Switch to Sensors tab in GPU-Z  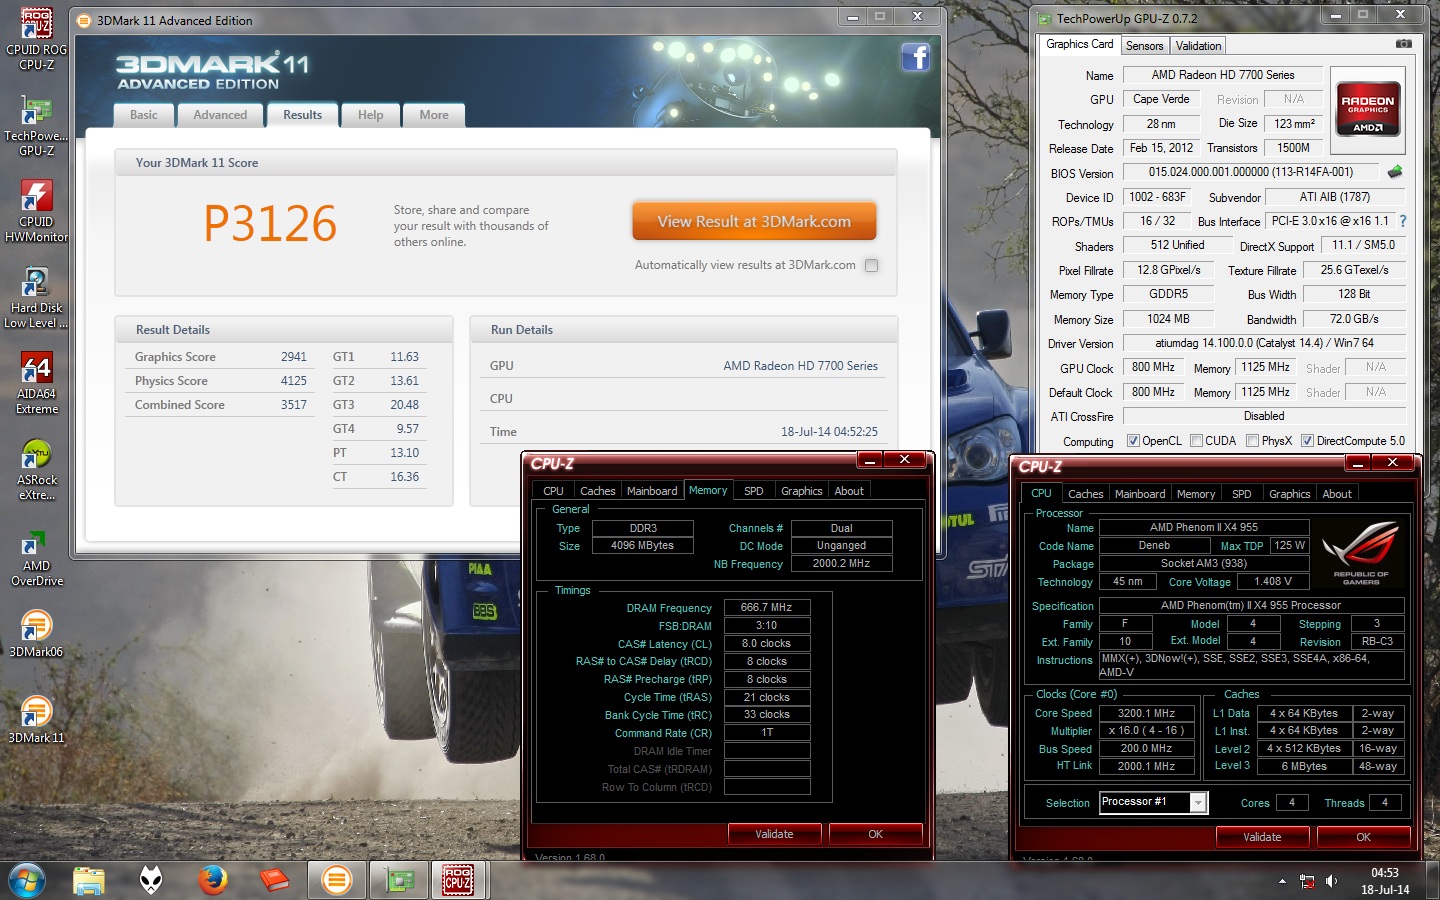click(1144, 46)
